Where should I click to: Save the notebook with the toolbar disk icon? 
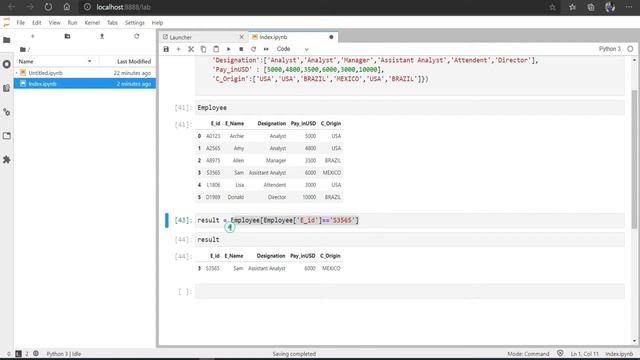(x=166, y=49)
